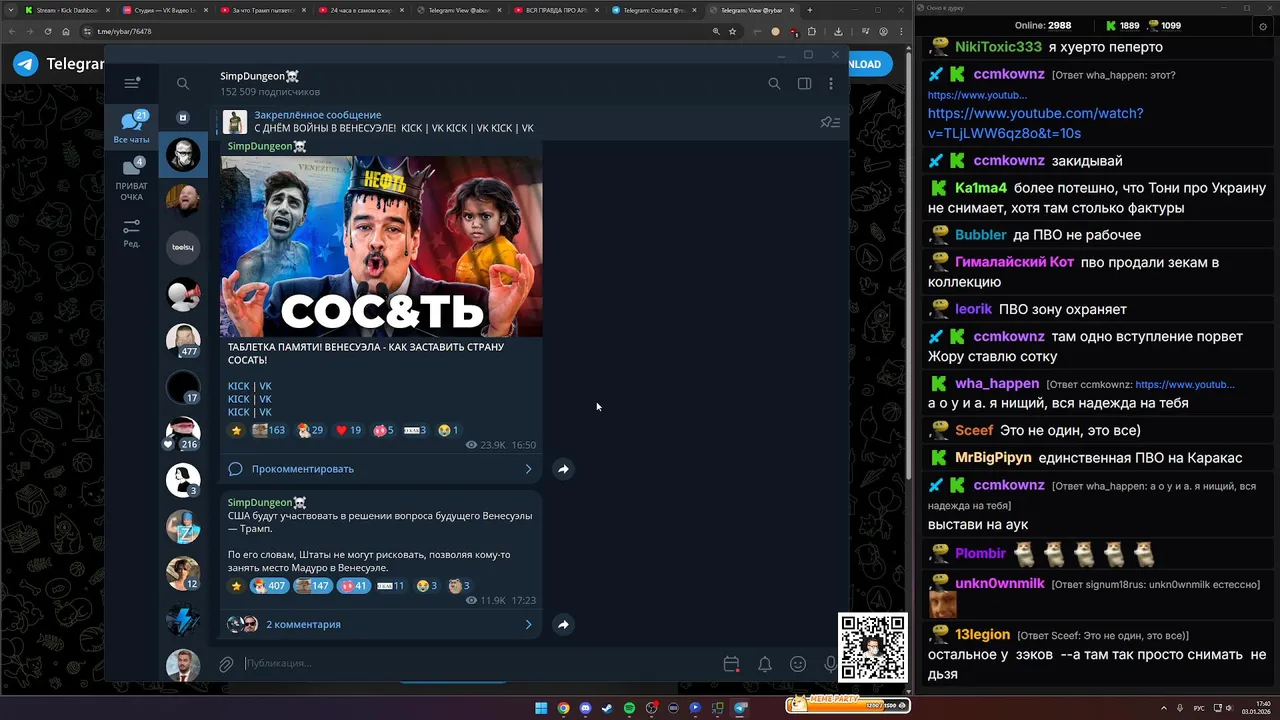Viewport: 1280px width, 720px height.
Task: Open chat with 477 unread badge
Action: (x=183, y=340)
